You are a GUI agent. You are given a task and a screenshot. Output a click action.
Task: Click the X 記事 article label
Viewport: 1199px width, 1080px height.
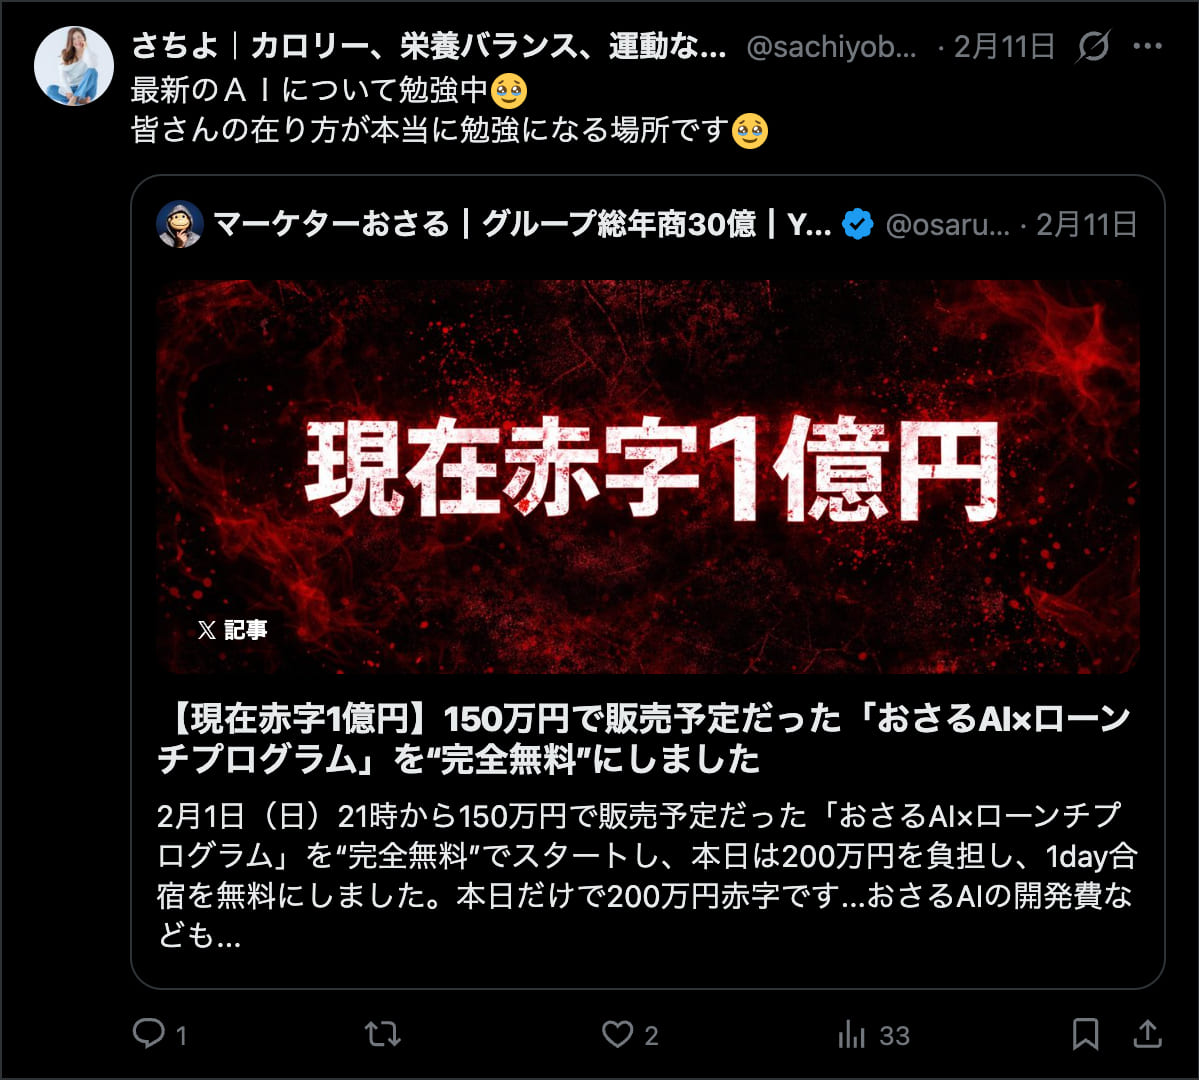point(232,629)
